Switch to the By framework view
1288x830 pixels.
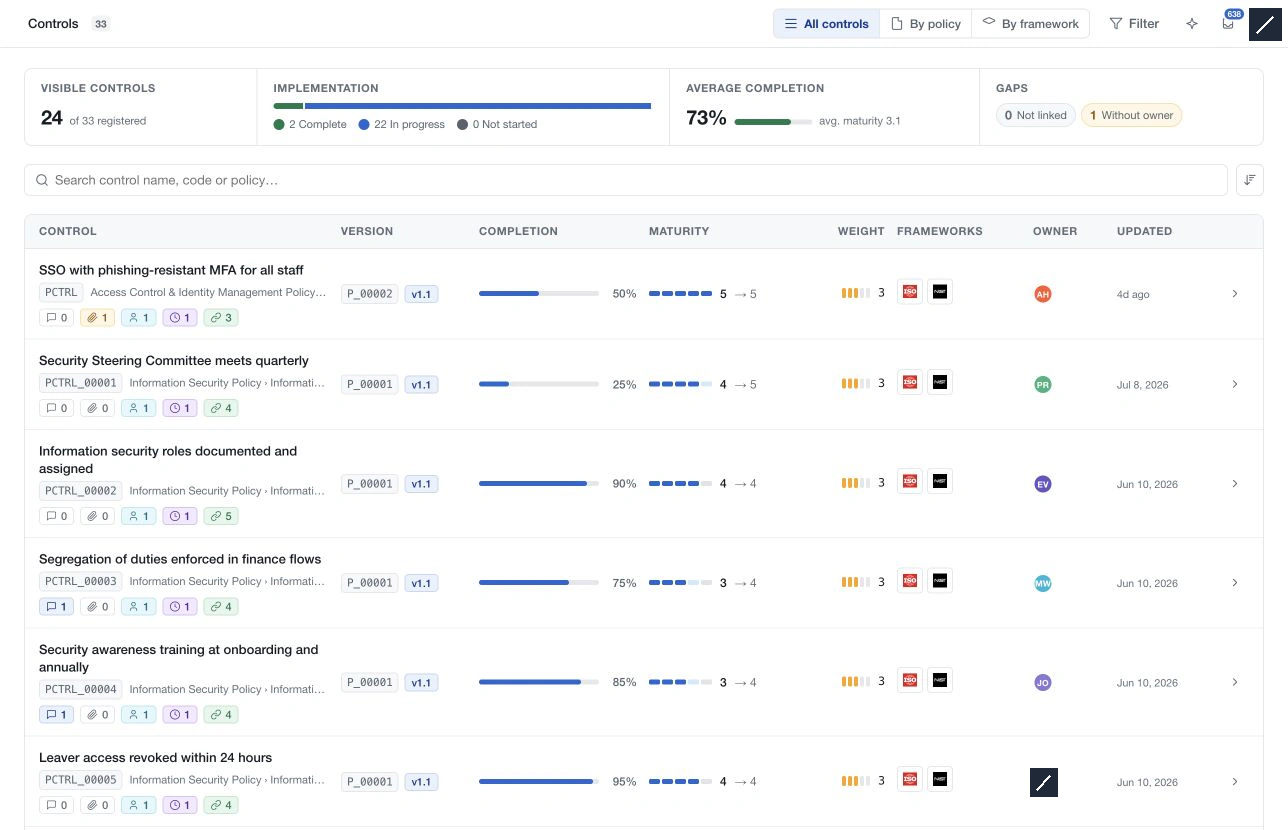pyautogui.click(x=1031, y=24)
